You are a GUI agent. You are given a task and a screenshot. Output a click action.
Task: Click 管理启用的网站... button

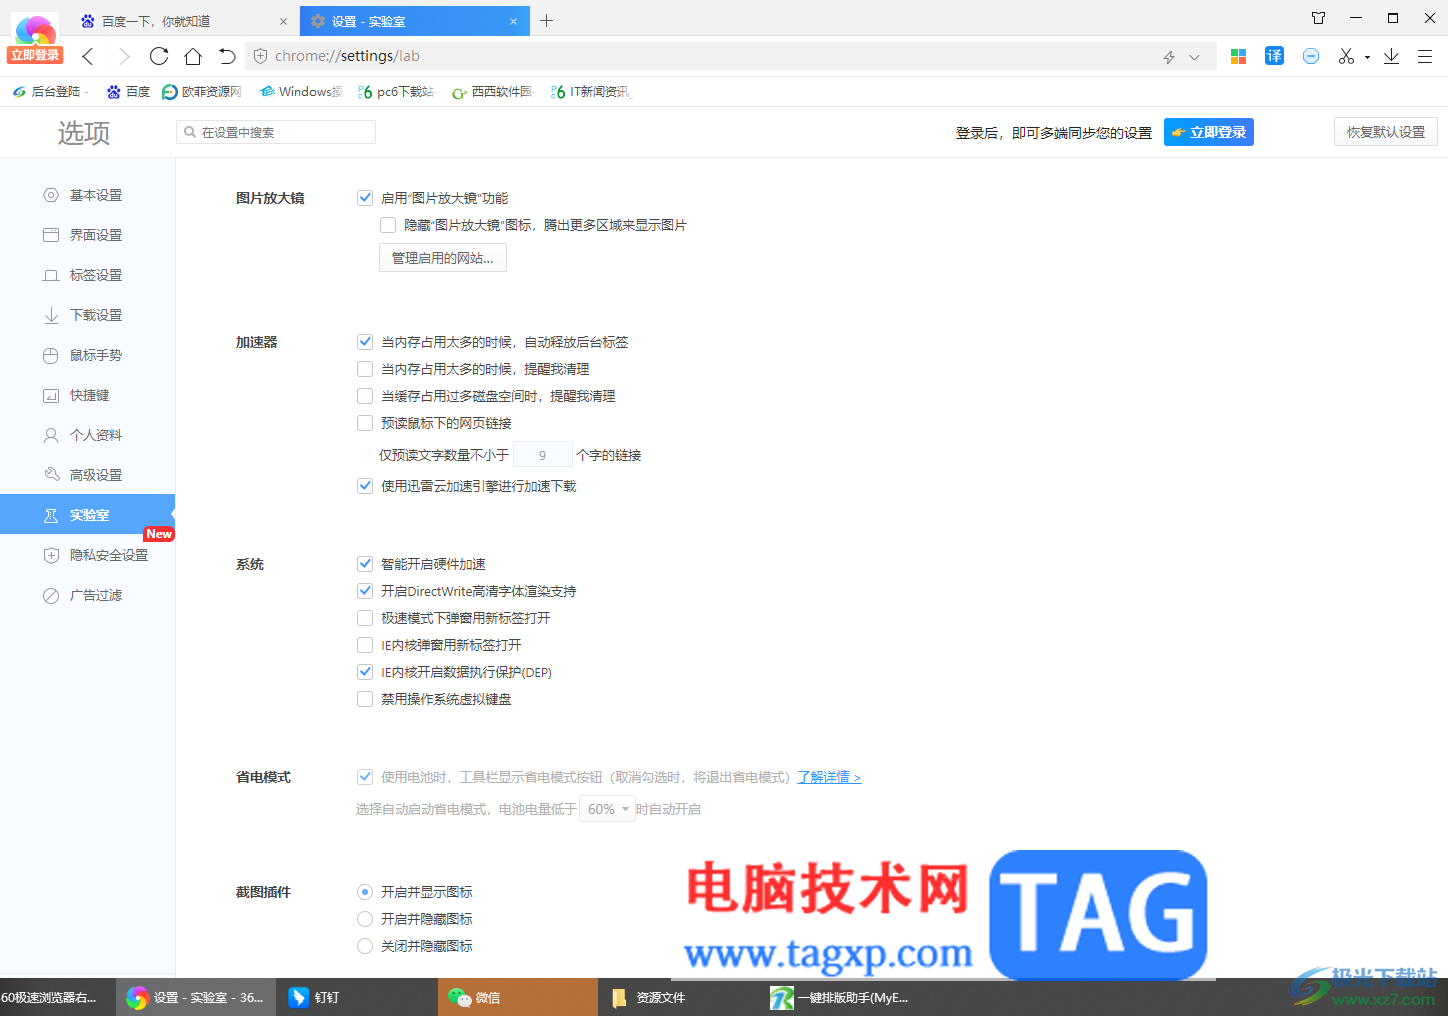click(443, 258)
